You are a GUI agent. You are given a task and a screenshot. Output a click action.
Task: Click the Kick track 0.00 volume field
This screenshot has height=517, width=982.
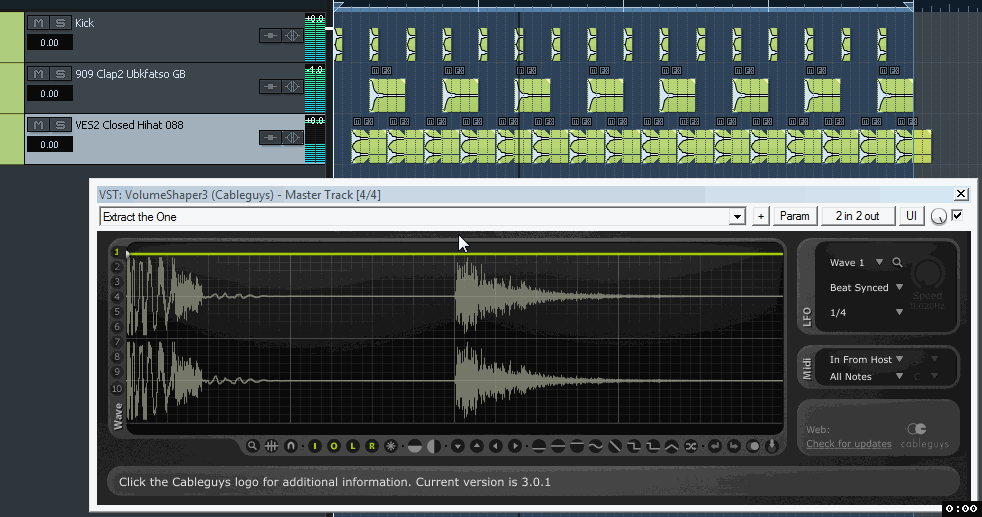coord(49,43)
